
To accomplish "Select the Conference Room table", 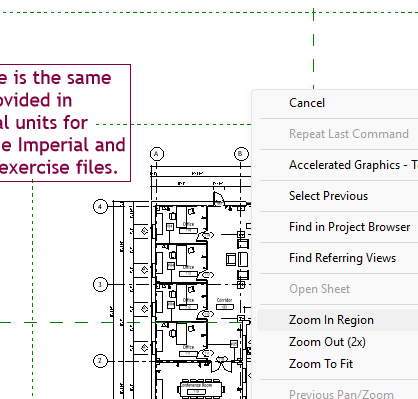I will (x=201, y=388).
